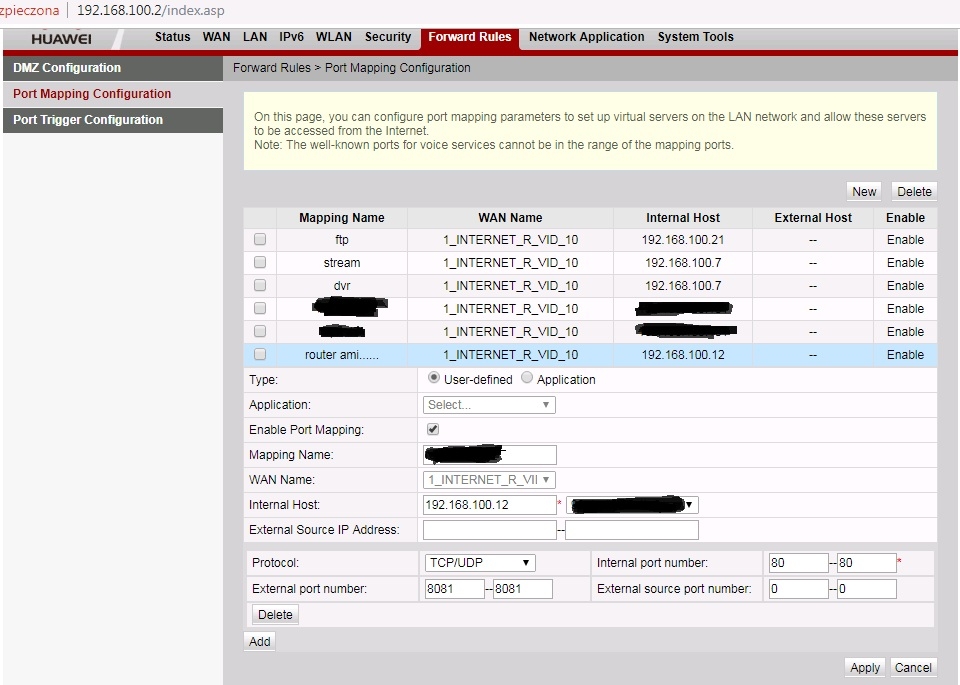This screenshot has width=960, height=685.
Task: Click the External Host column header
Action: (812, 218)
